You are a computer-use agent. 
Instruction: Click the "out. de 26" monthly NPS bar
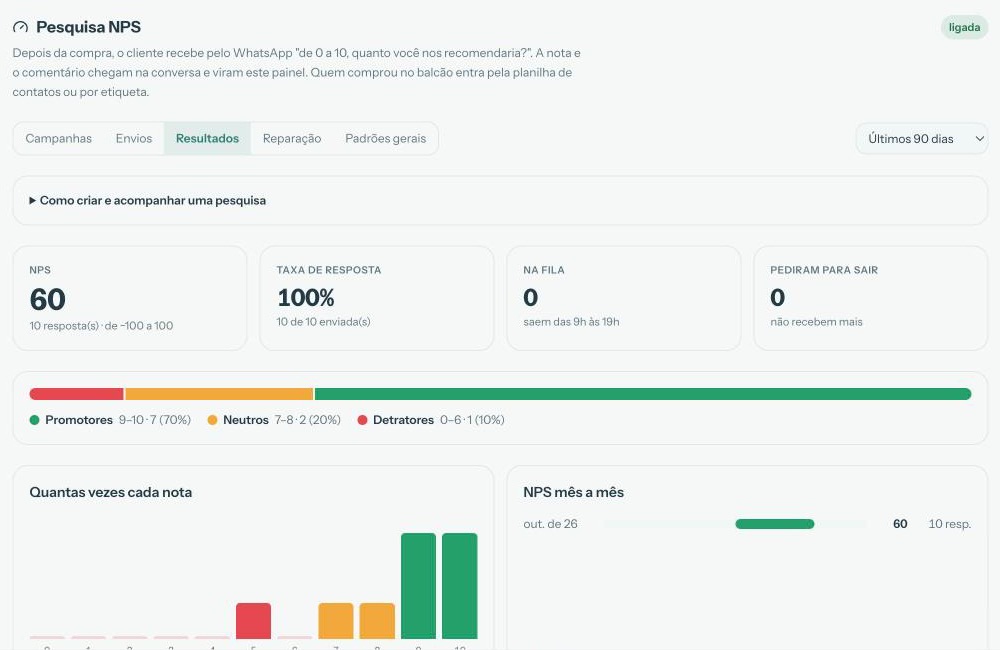pyautogui.click(x=775, y=524)
